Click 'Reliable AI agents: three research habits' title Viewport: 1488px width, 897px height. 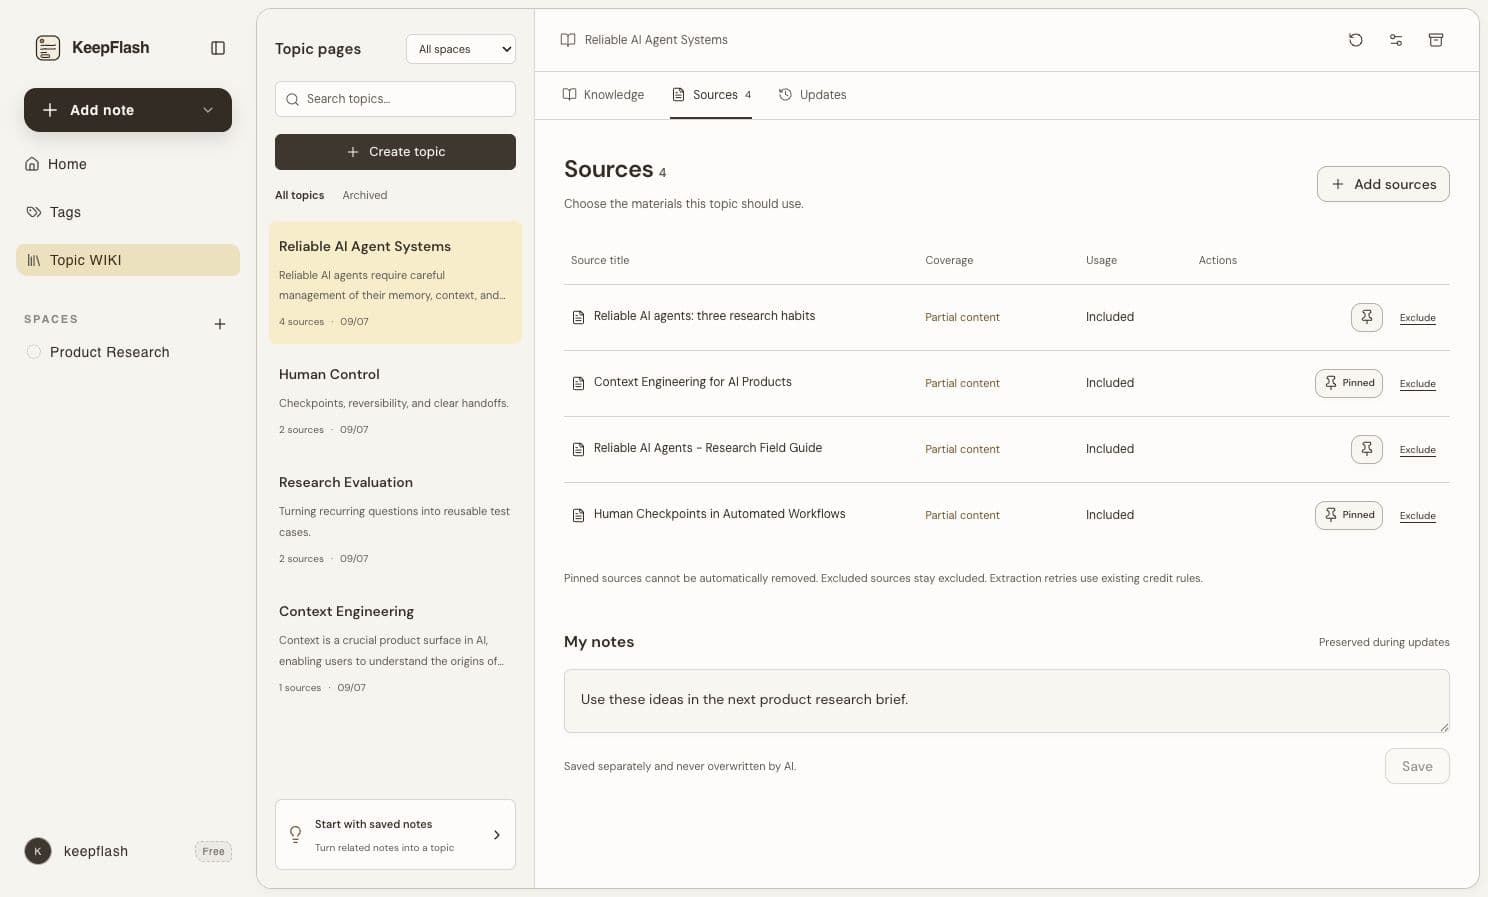click(704, 316)
